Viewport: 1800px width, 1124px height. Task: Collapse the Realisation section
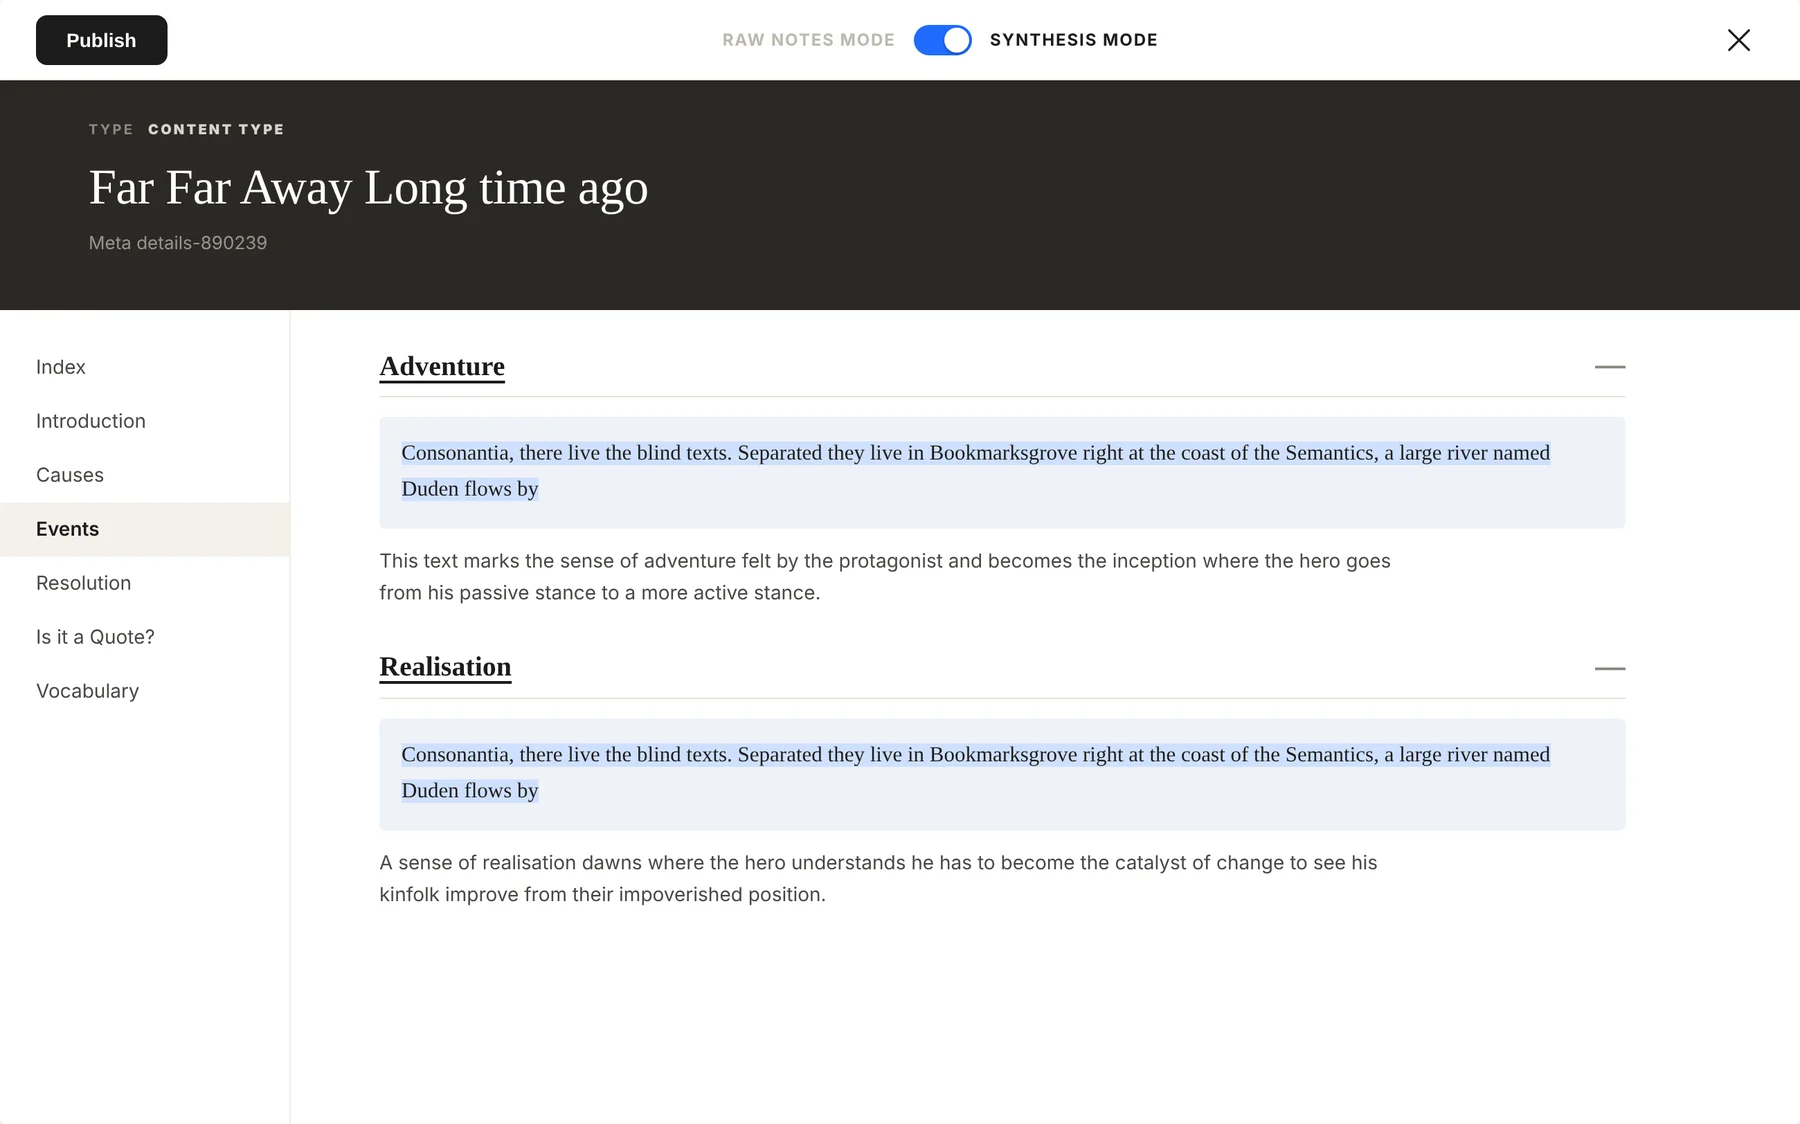click(x=1609, y=668)
